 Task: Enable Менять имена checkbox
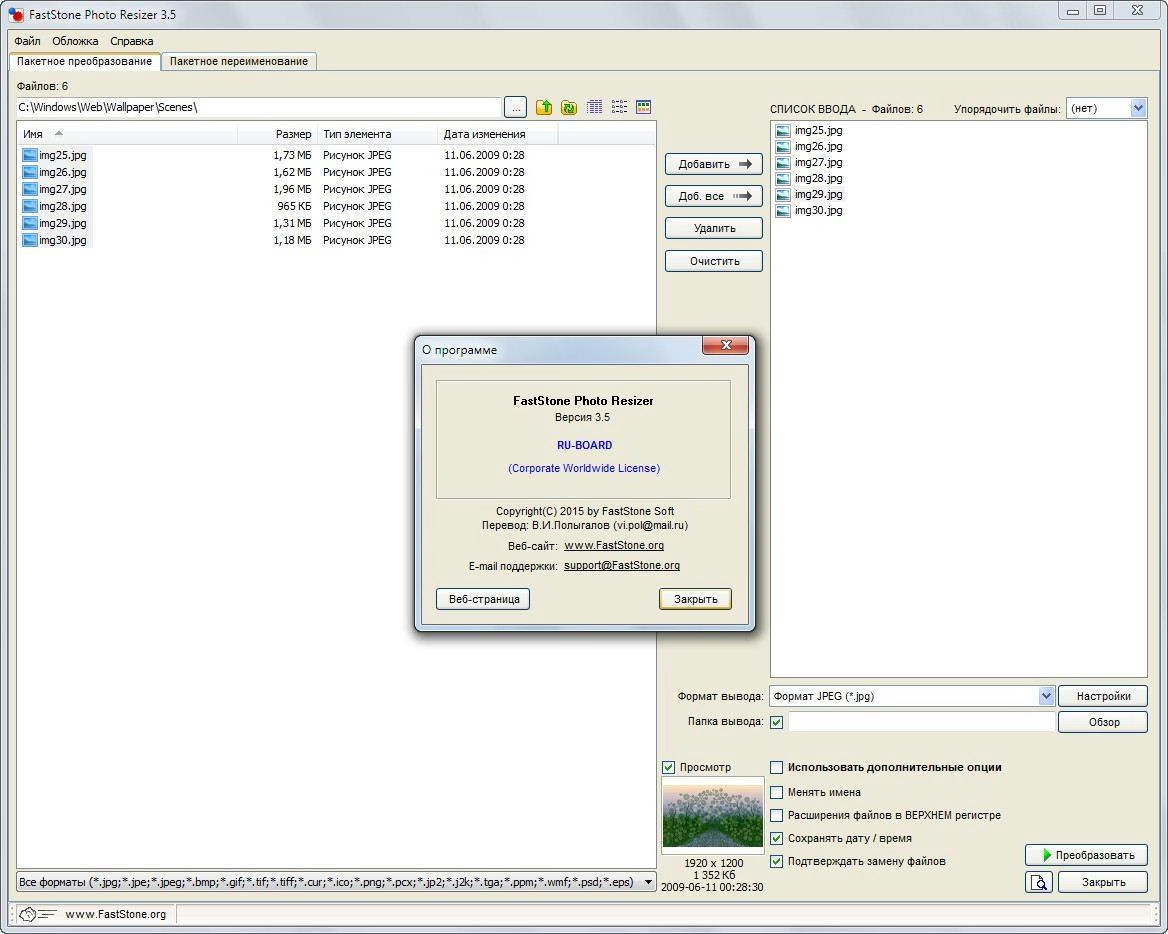click(776, 792)
